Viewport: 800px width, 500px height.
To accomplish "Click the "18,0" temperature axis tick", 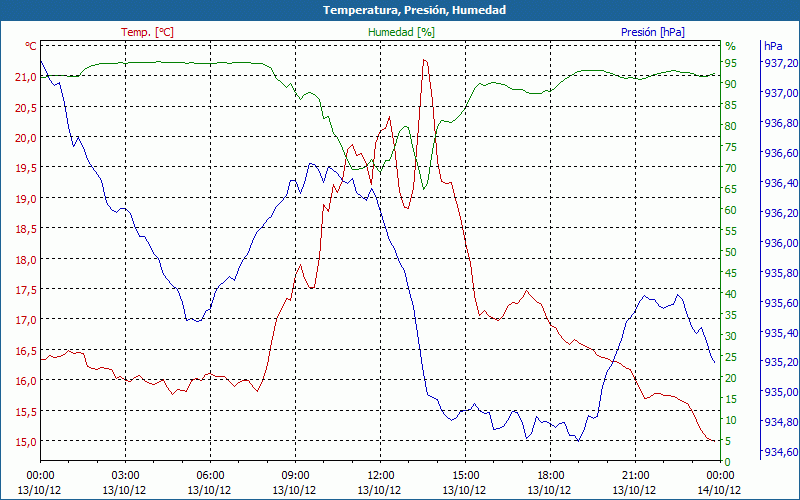I will click(x=25, y=259).
